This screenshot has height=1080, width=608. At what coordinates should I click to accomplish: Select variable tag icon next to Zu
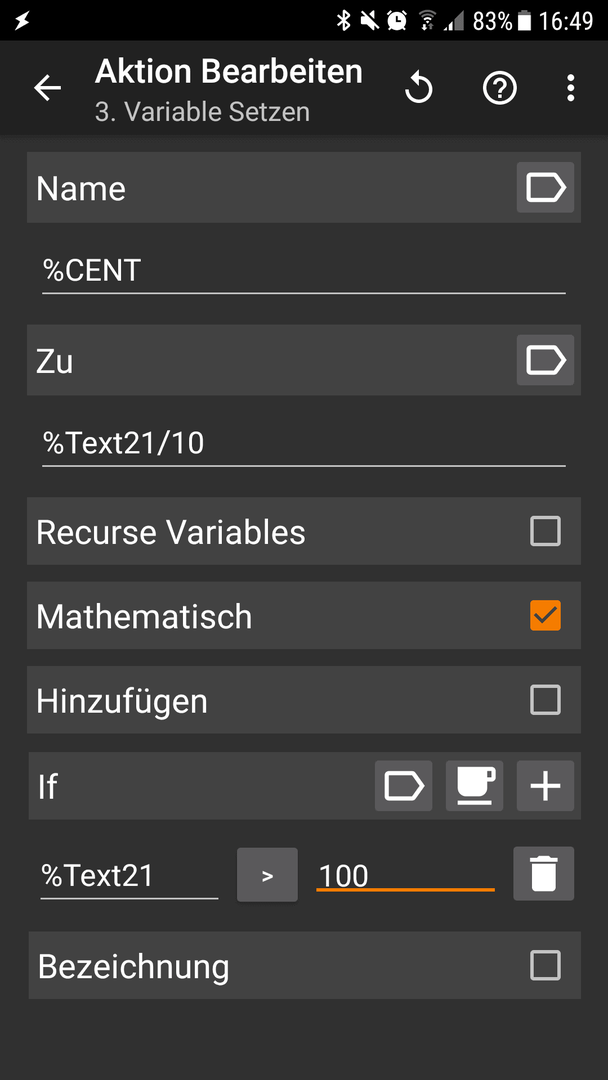pos(545,360)
